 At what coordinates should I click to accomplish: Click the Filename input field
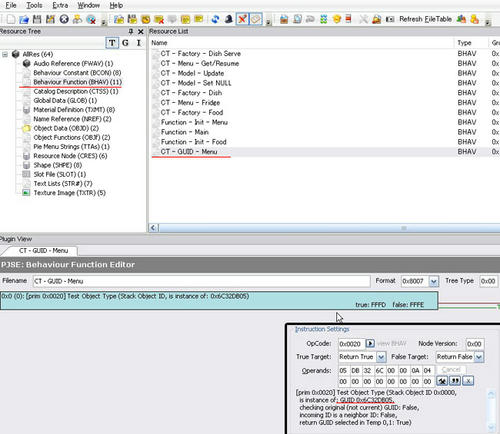[201, 281]
